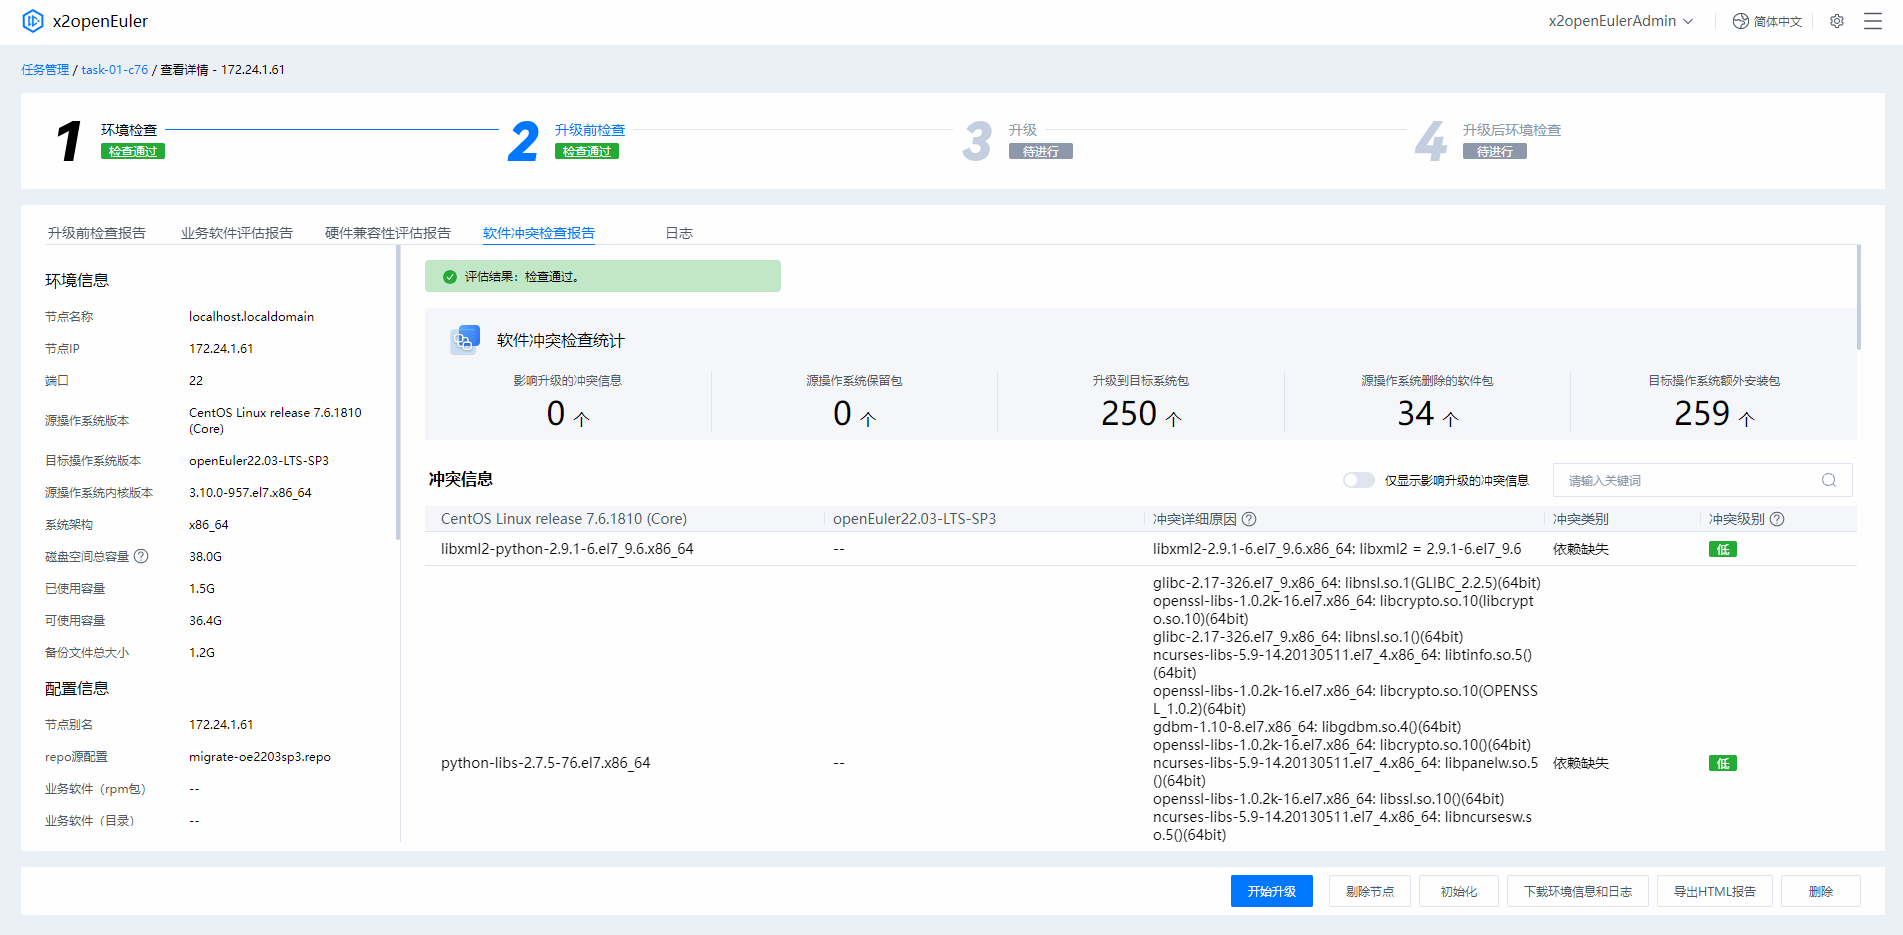The image size is (1903, 935).
Task: Open the settings gear icon
Action: [x=1837, y=21]
